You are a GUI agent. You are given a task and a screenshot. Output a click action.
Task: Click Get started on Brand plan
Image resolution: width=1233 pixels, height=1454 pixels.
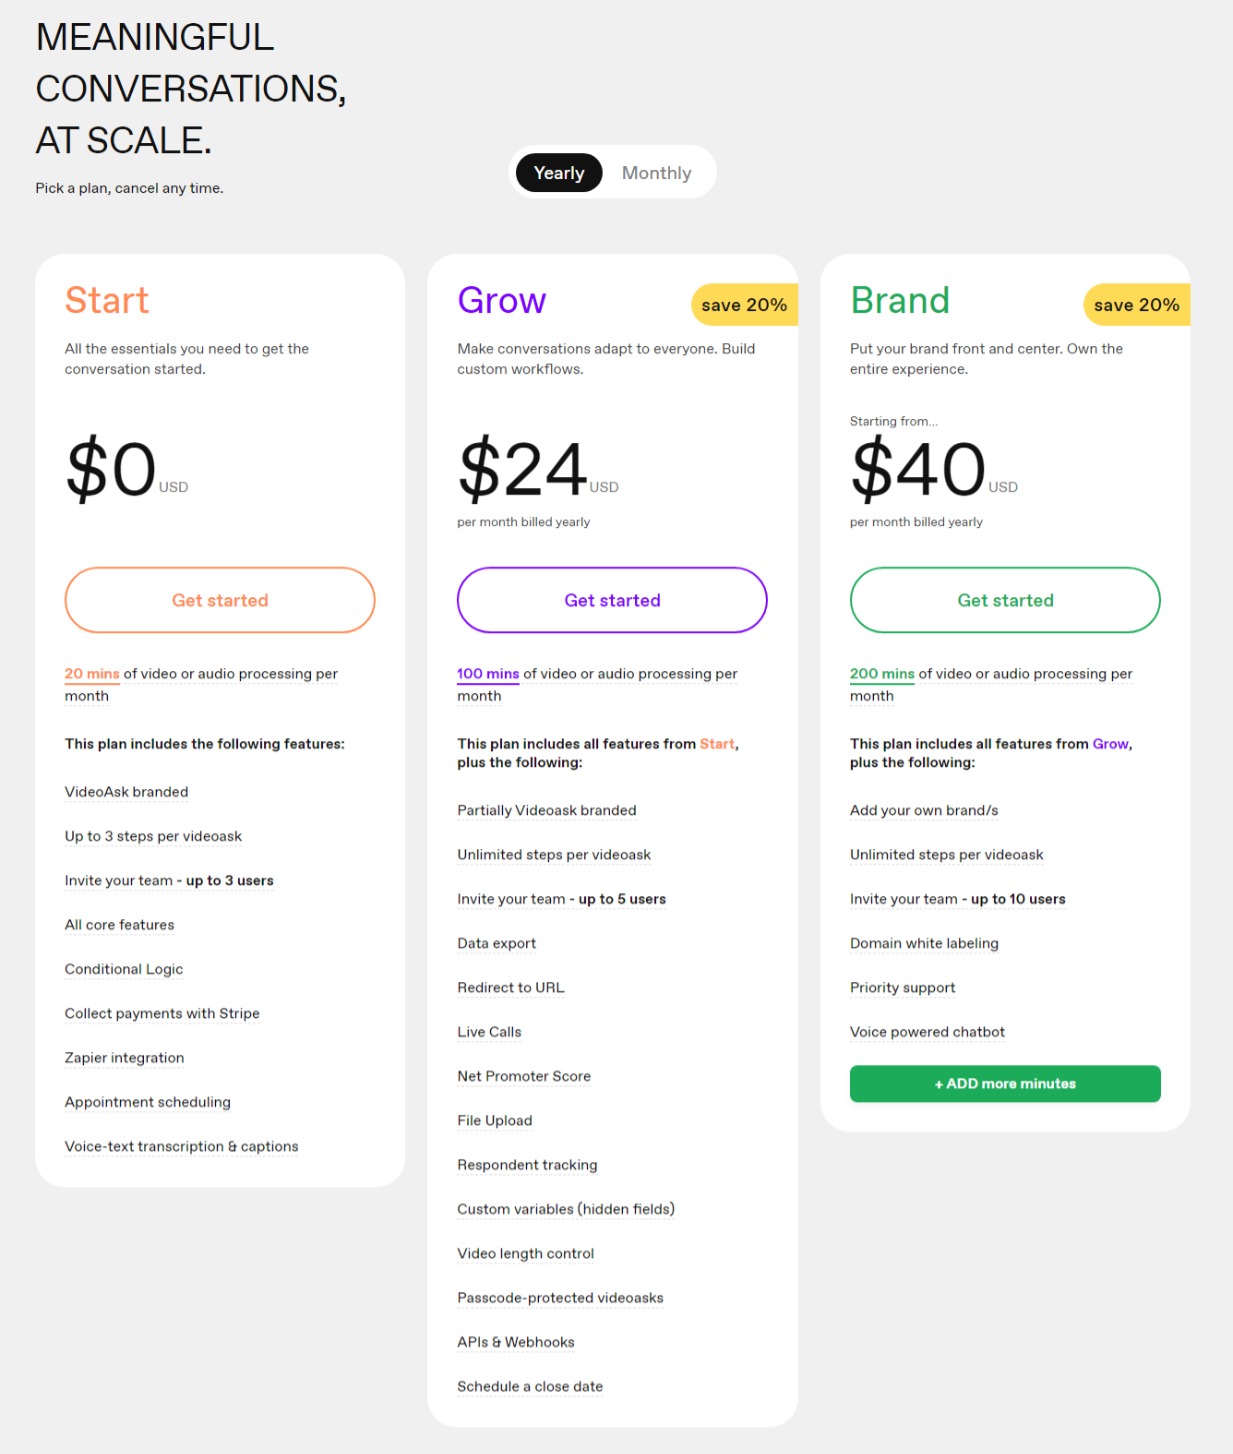pyautogui.click(x=1005, y=600)
